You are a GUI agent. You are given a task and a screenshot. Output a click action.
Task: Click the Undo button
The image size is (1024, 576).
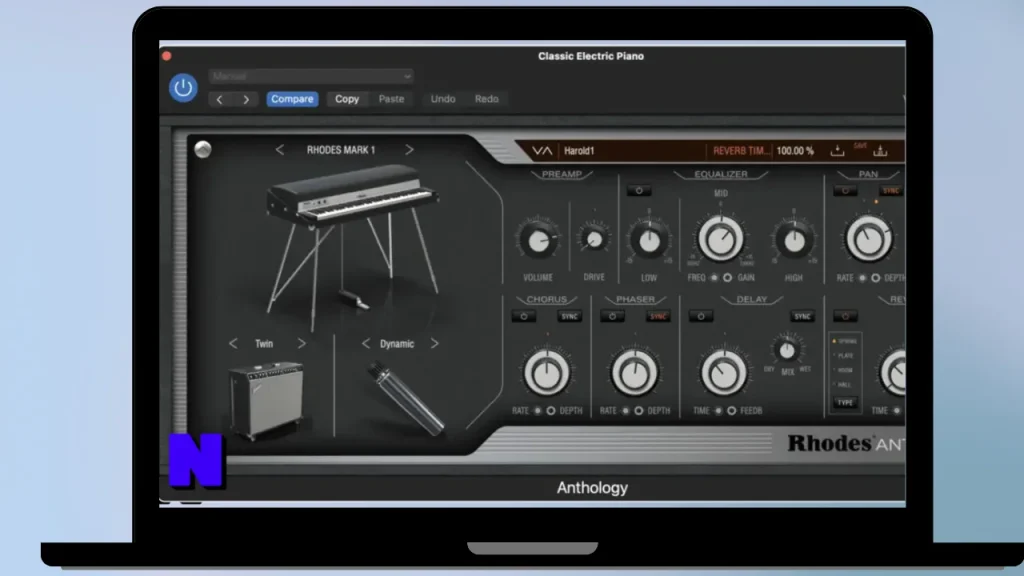point(443,99)
